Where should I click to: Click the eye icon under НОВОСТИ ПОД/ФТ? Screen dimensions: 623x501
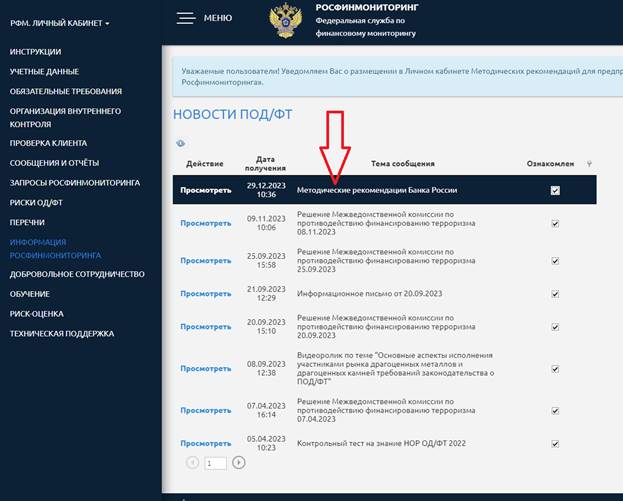[x=181, y=143]
